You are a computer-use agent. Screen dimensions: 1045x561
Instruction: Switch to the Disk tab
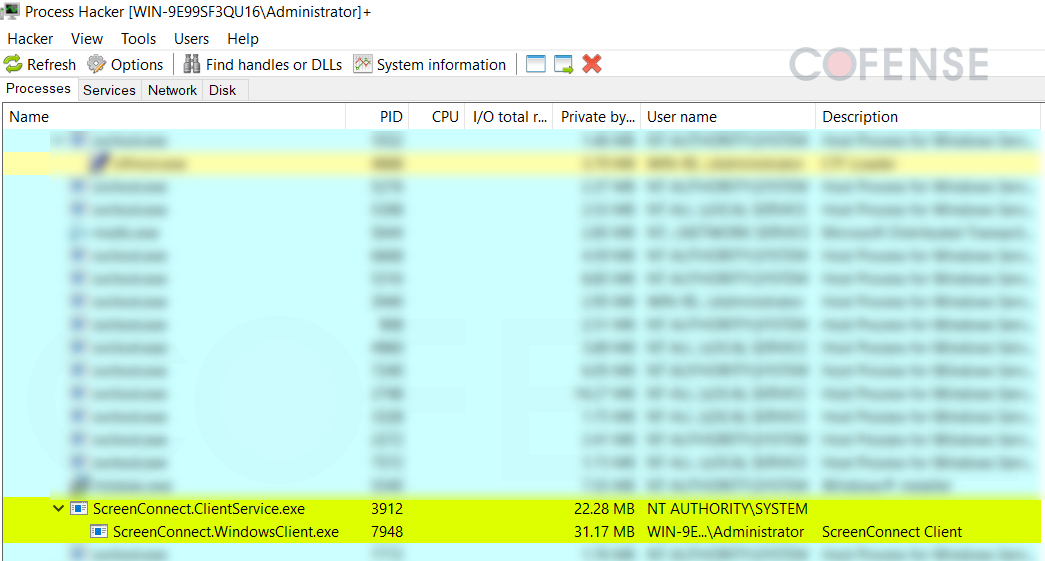(x=223, y=90)
